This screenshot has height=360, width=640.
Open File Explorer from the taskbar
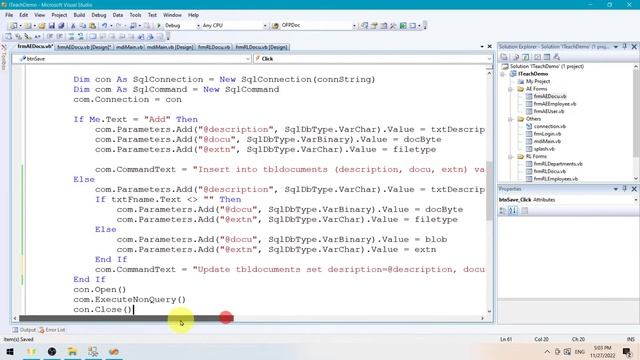pyautogui.click(x=72, y=351)
